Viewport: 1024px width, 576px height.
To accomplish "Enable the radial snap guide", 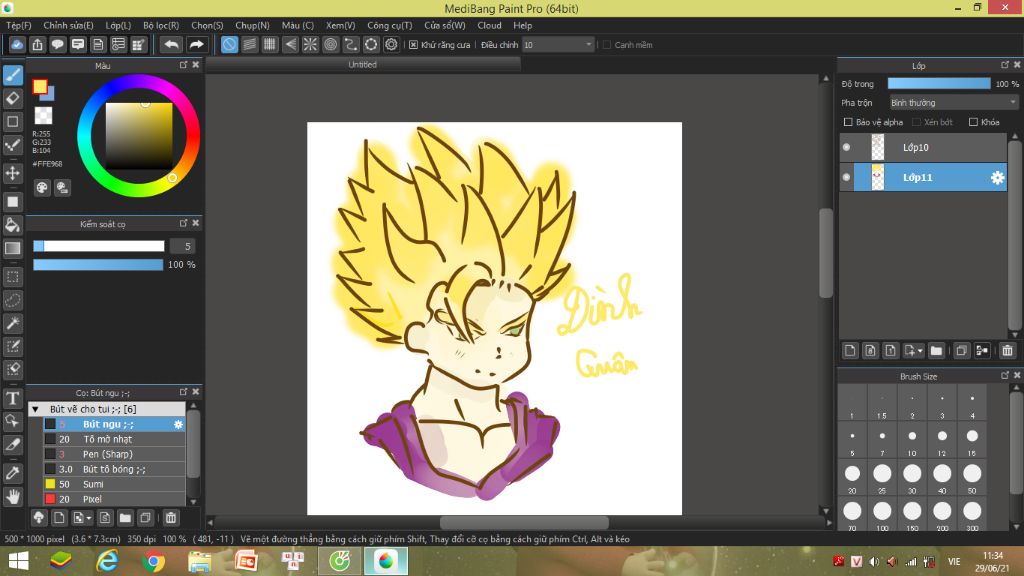I will tap(310, 44).
